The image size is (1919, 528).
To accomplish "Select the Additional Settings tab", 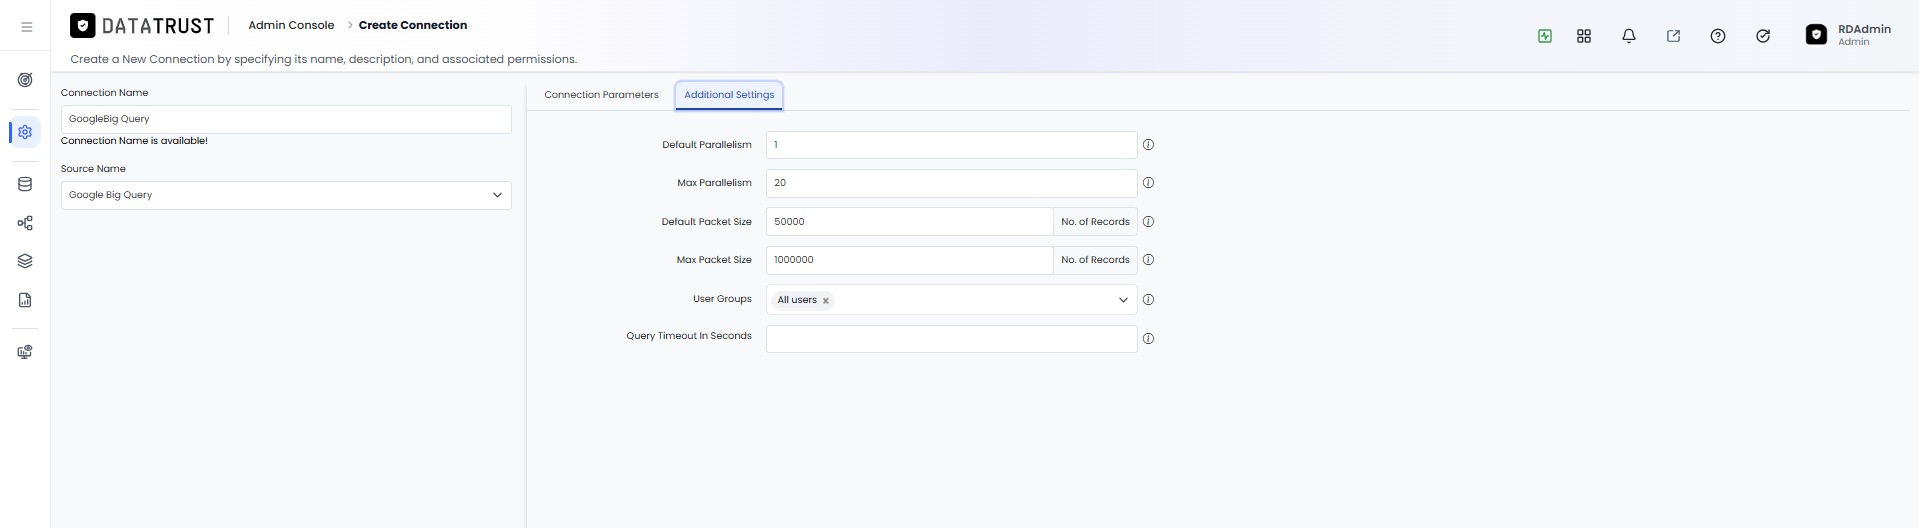I will click(x=729, y=95).
